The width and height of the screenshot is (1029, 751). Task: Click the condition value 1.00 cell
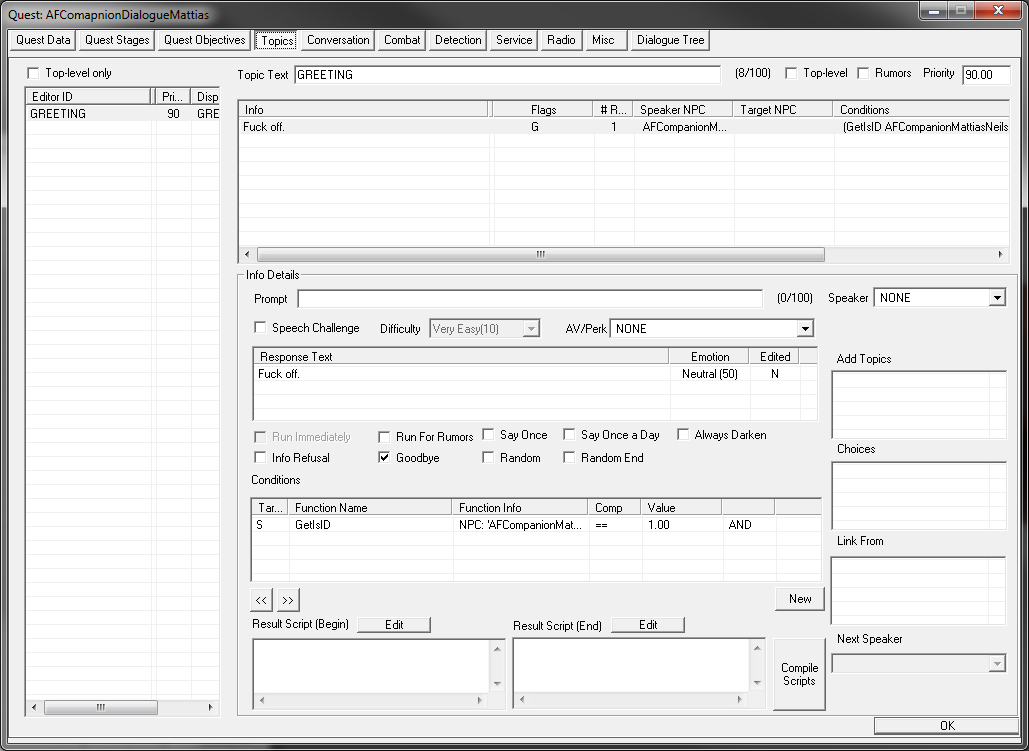point(682,525)
